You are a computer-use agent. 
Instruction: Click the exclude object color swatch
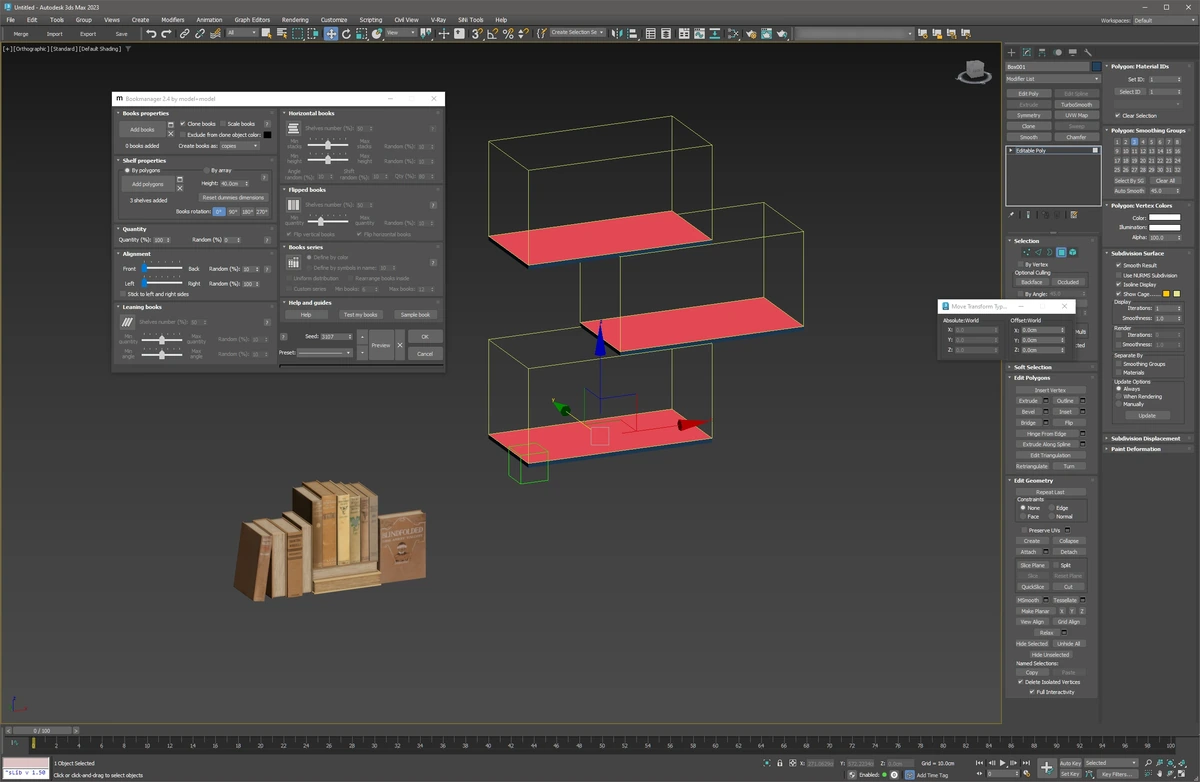(x=267, y=134)
